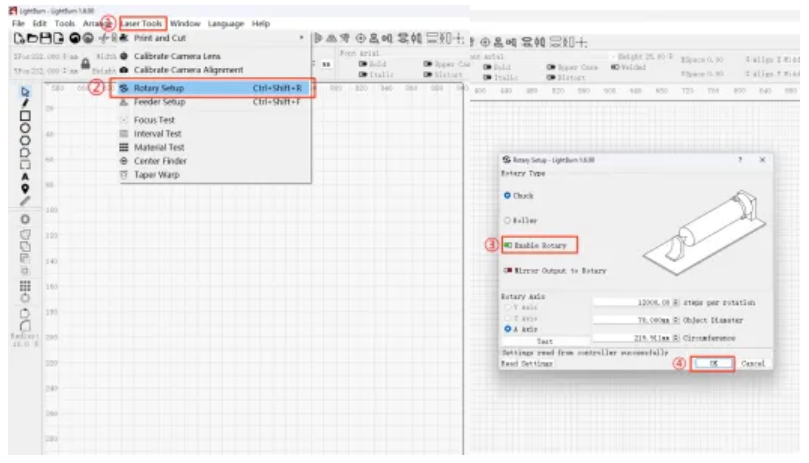The image size is (809, 463).
Task: Adjust the text Height stepper
Action: click(671, 56)
